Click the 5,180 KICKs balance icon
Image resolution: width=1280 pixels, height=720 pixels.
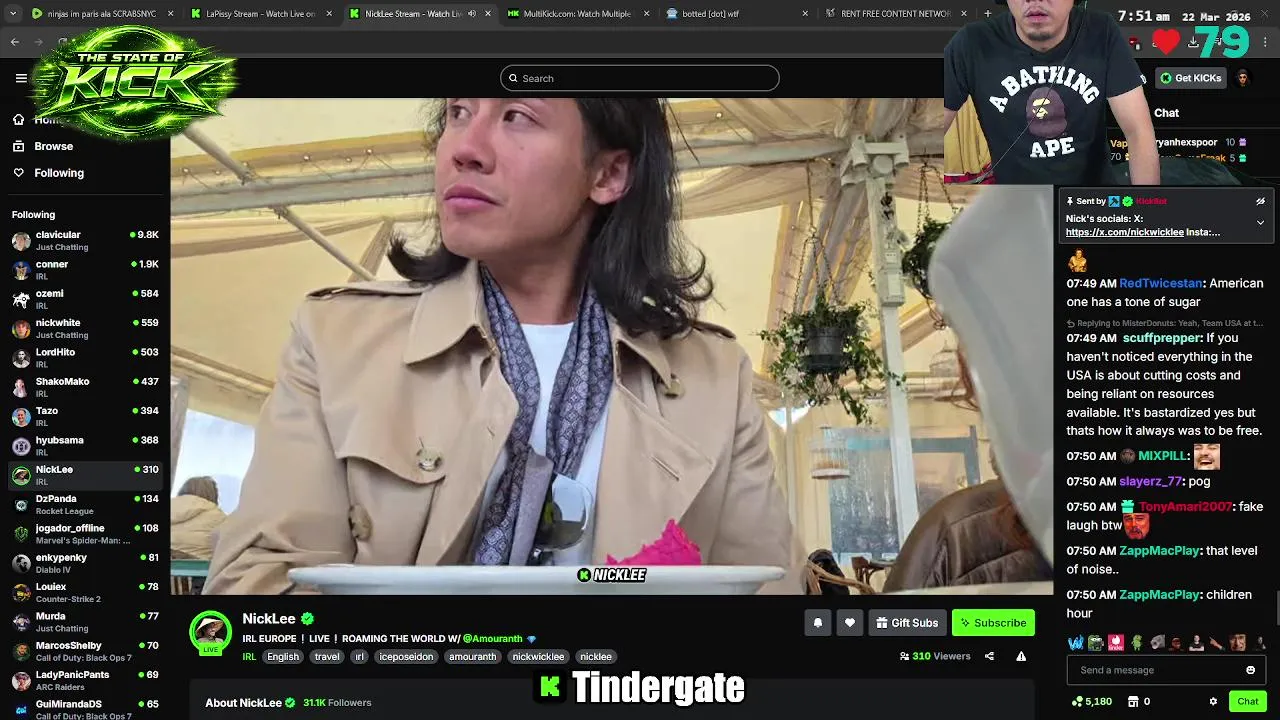click(1077, 702)
